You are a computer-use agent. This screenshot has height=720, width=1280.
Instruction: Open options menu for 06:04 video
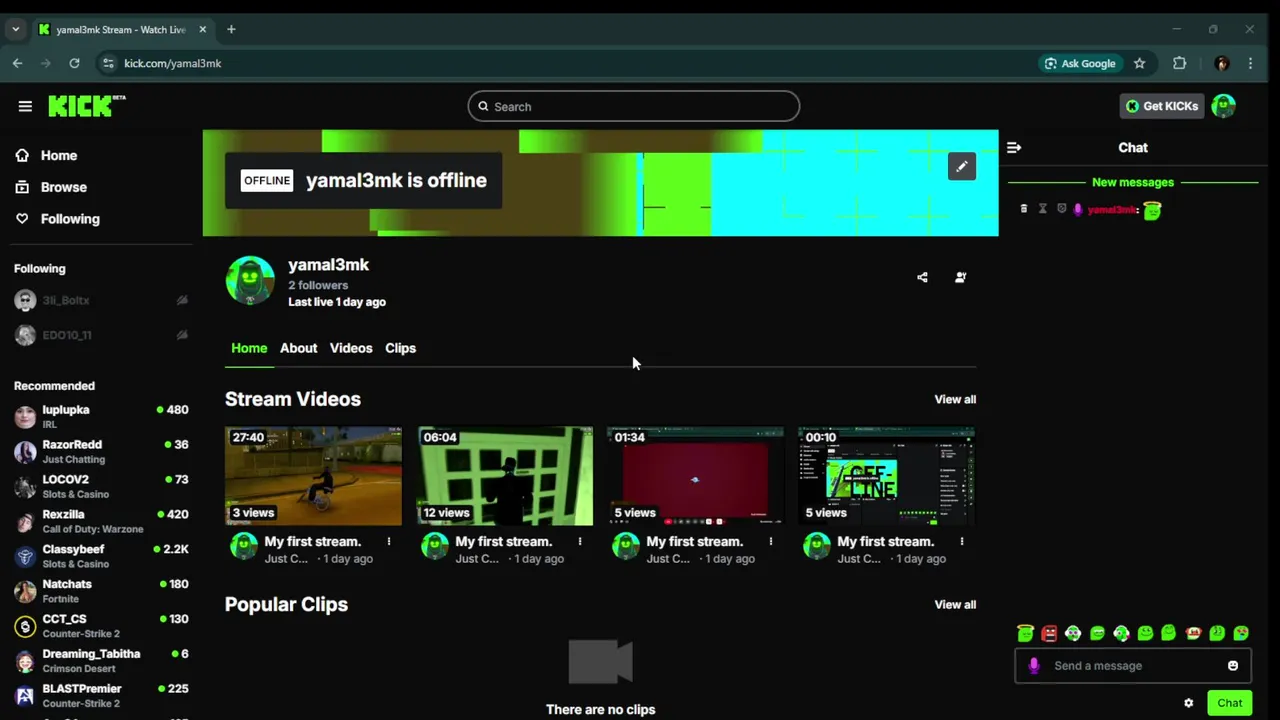click(580, 541)
